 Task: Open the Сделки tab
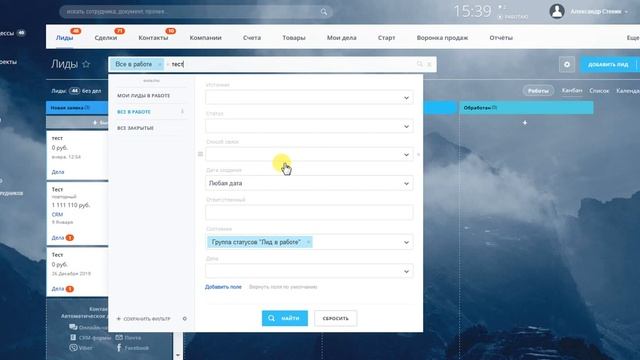pyautogui.click(x=106, y=38)
